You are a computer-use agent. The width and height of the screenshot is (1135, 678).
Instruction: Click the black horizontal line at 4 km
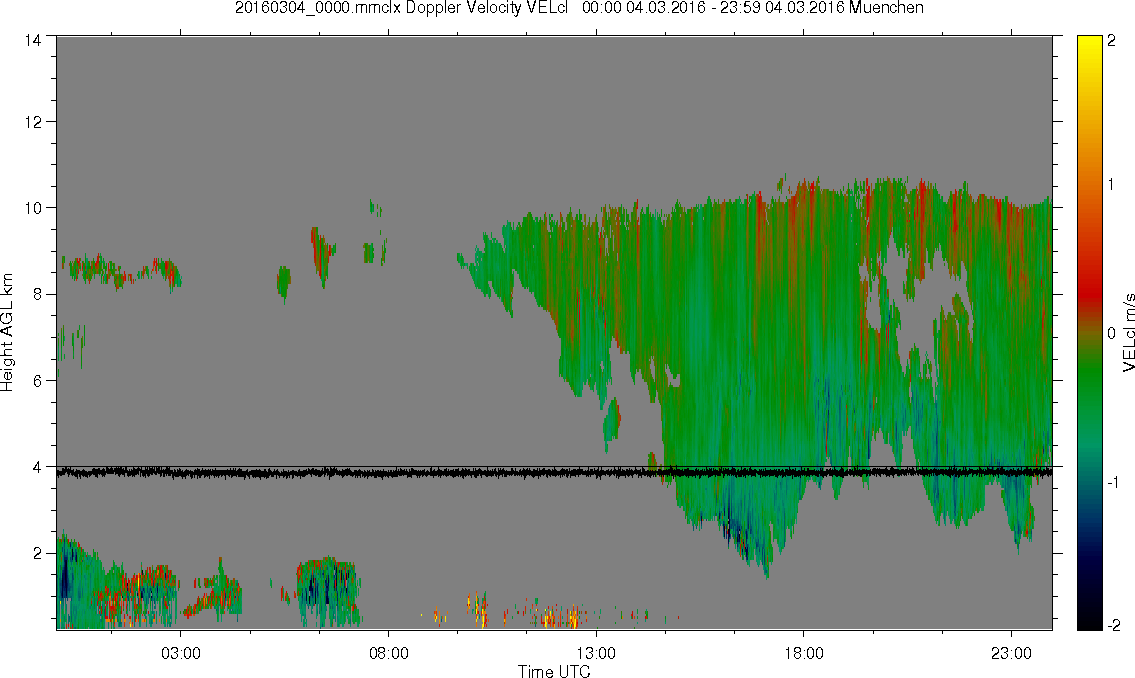click(554, 467)
